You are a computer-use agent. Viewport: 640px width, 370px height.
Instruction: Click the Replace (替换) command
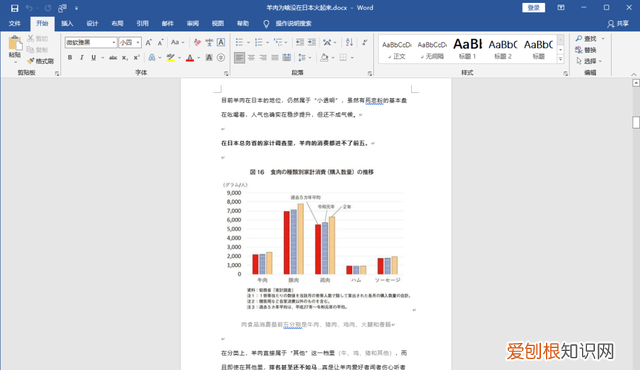point(586,50)
